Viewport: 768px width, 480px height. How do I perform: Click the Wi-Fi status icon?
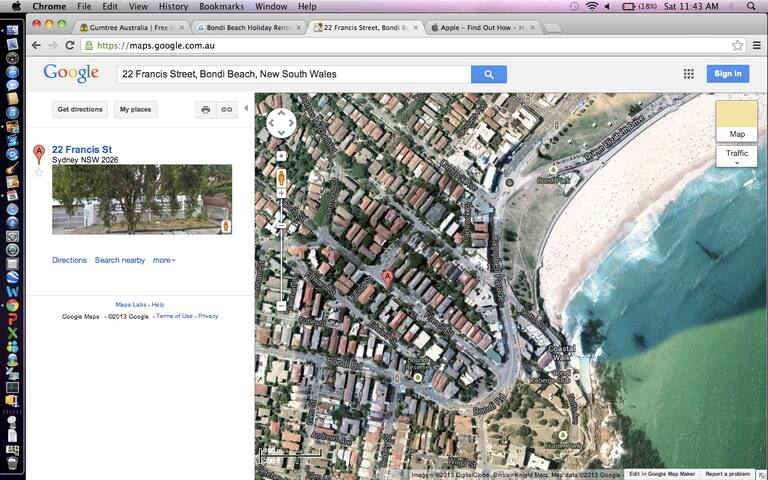tap(592, 6)
